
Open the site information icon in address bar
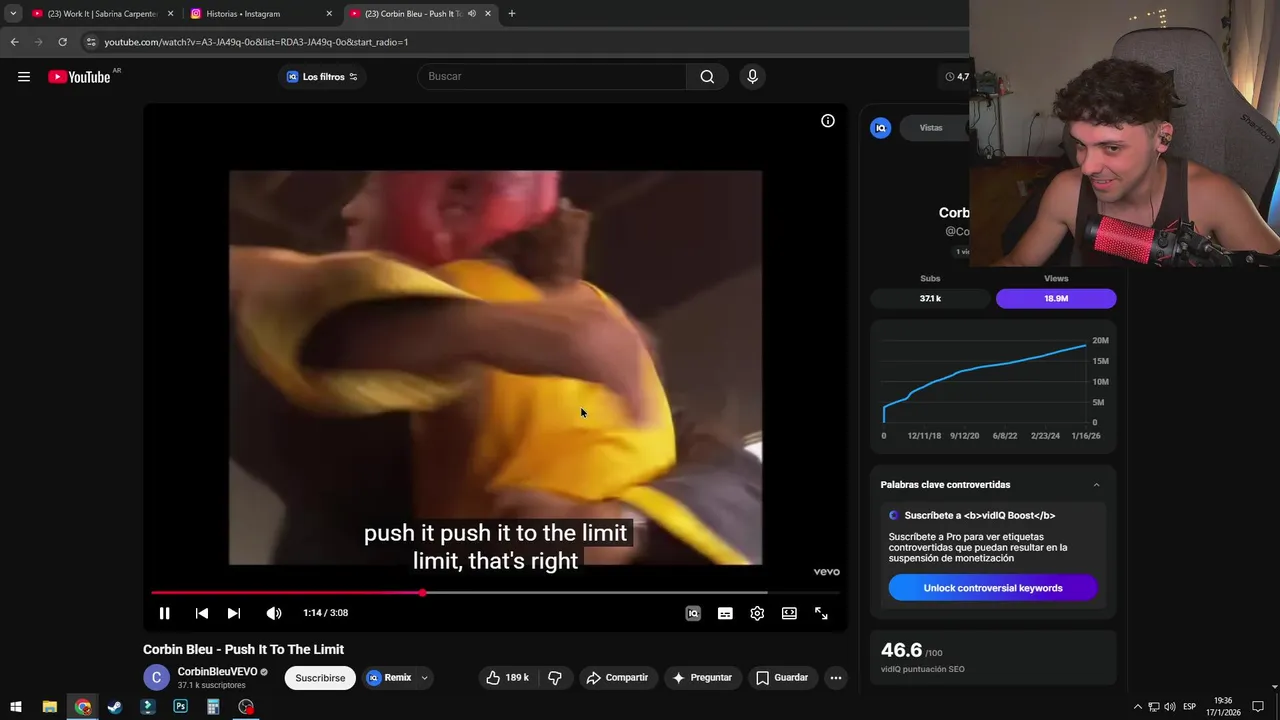click(91, 42)
